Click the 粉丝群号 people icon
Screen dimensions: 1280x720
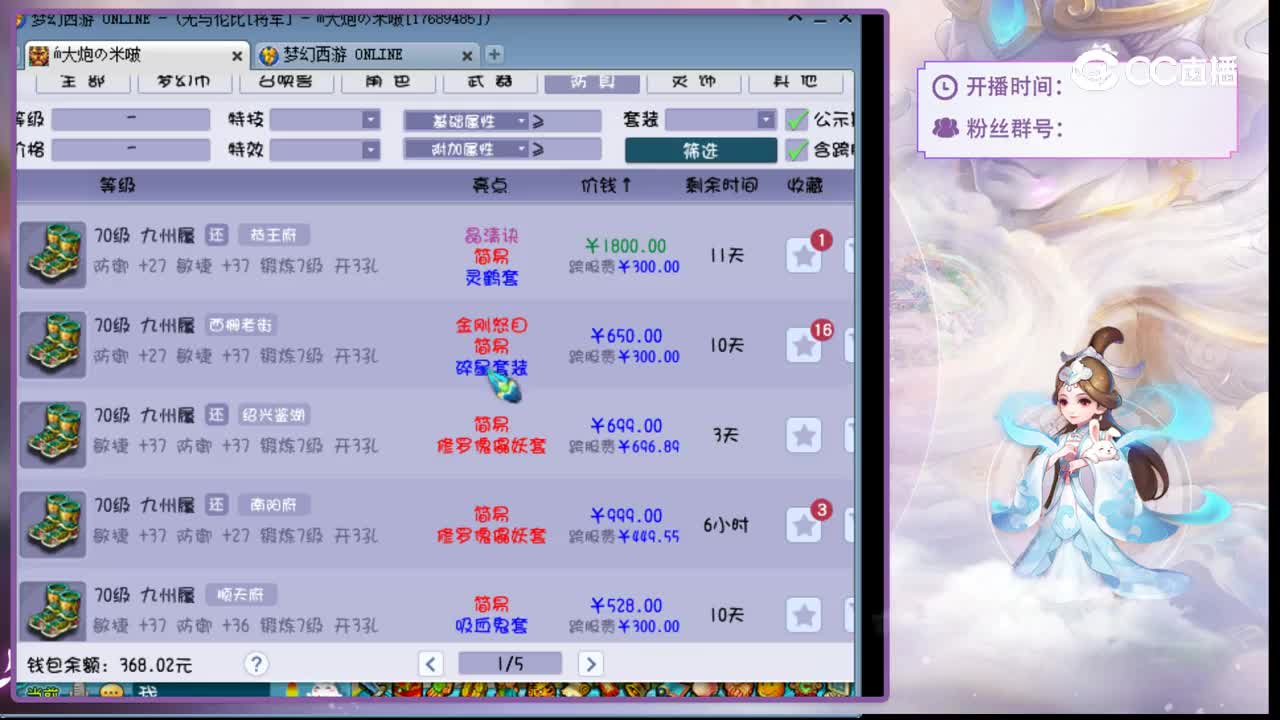945,128
